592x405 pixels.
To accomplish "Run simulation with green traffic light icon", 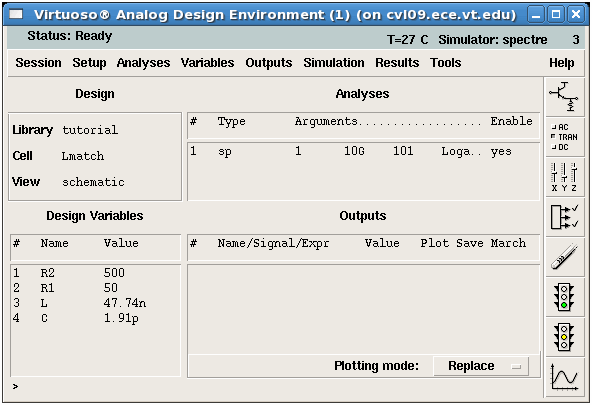I will pyautogui.click(x=564, y=297).
